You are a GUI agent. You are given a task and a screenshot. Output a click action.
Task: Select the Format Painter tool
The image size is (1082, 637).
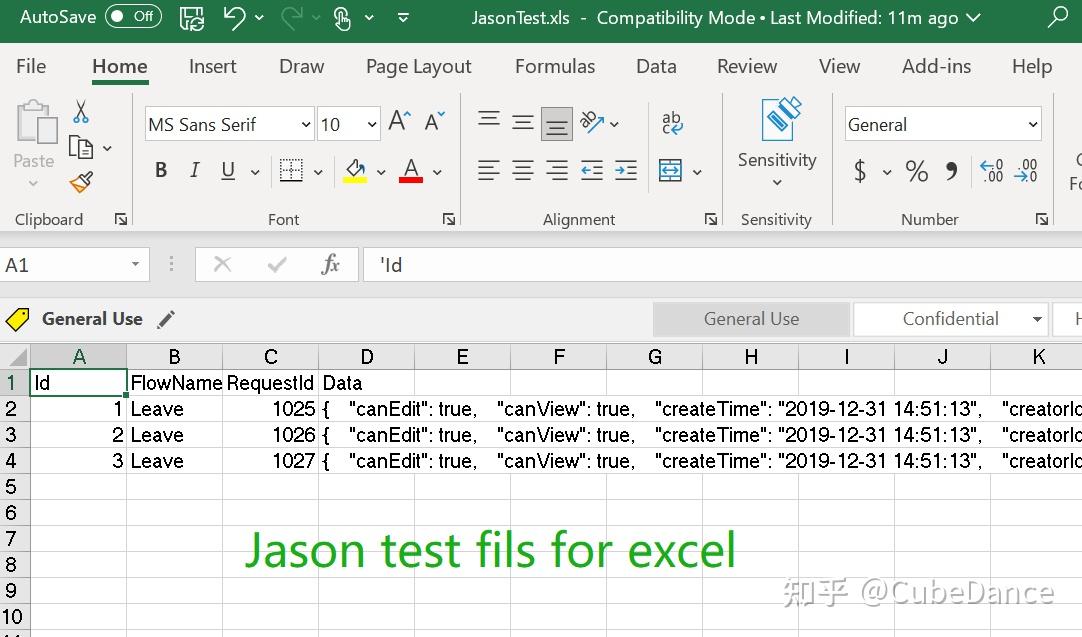tap(82, 183)
